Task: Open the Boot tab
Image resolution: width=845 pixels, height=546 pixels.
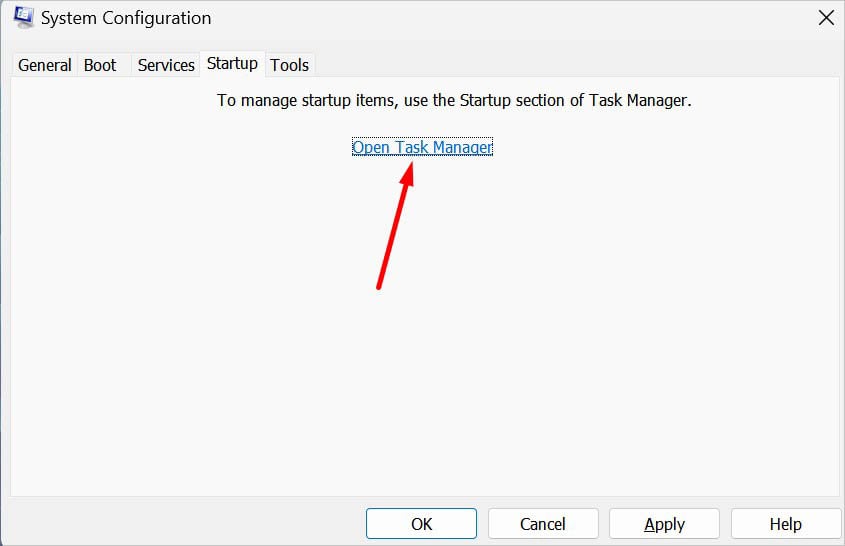Action: [100, 65]
